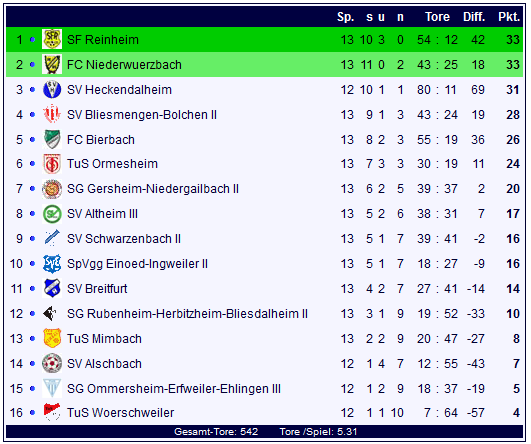Click the FC Niederwuerzbach club crest
Viewport: 531px width, 444px height.
pyautogui.click(x=52, y=64)
